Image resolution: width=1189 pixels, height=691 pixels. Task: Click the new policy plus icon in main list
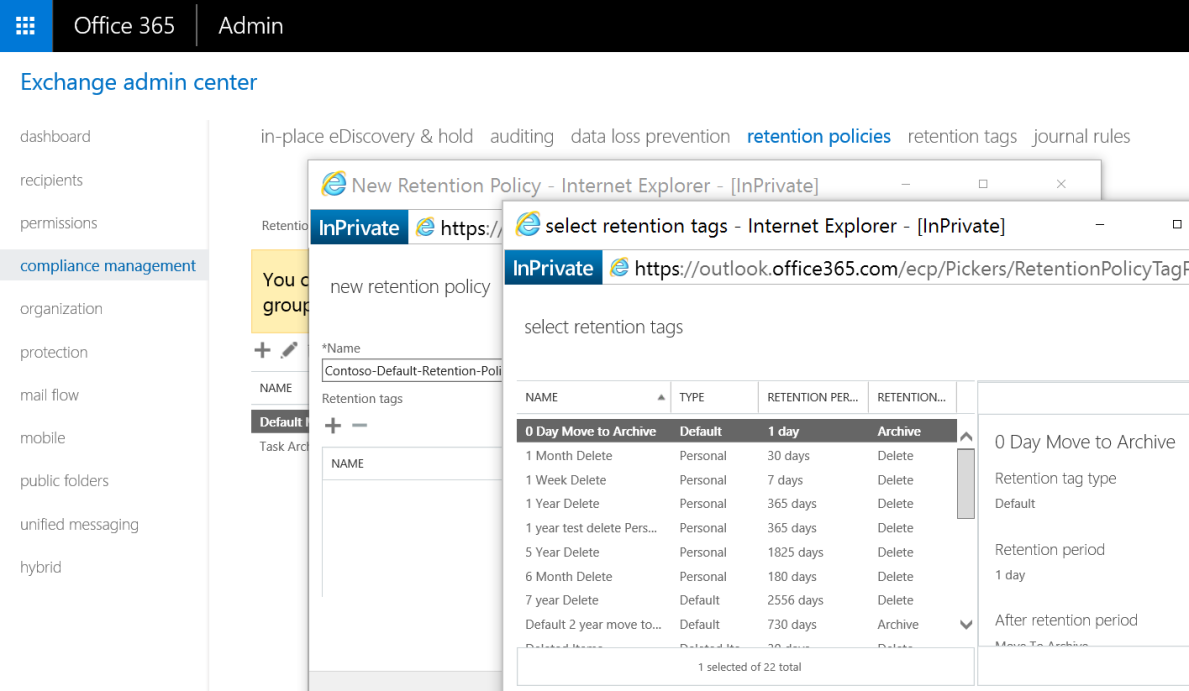(x=262, y=350)
